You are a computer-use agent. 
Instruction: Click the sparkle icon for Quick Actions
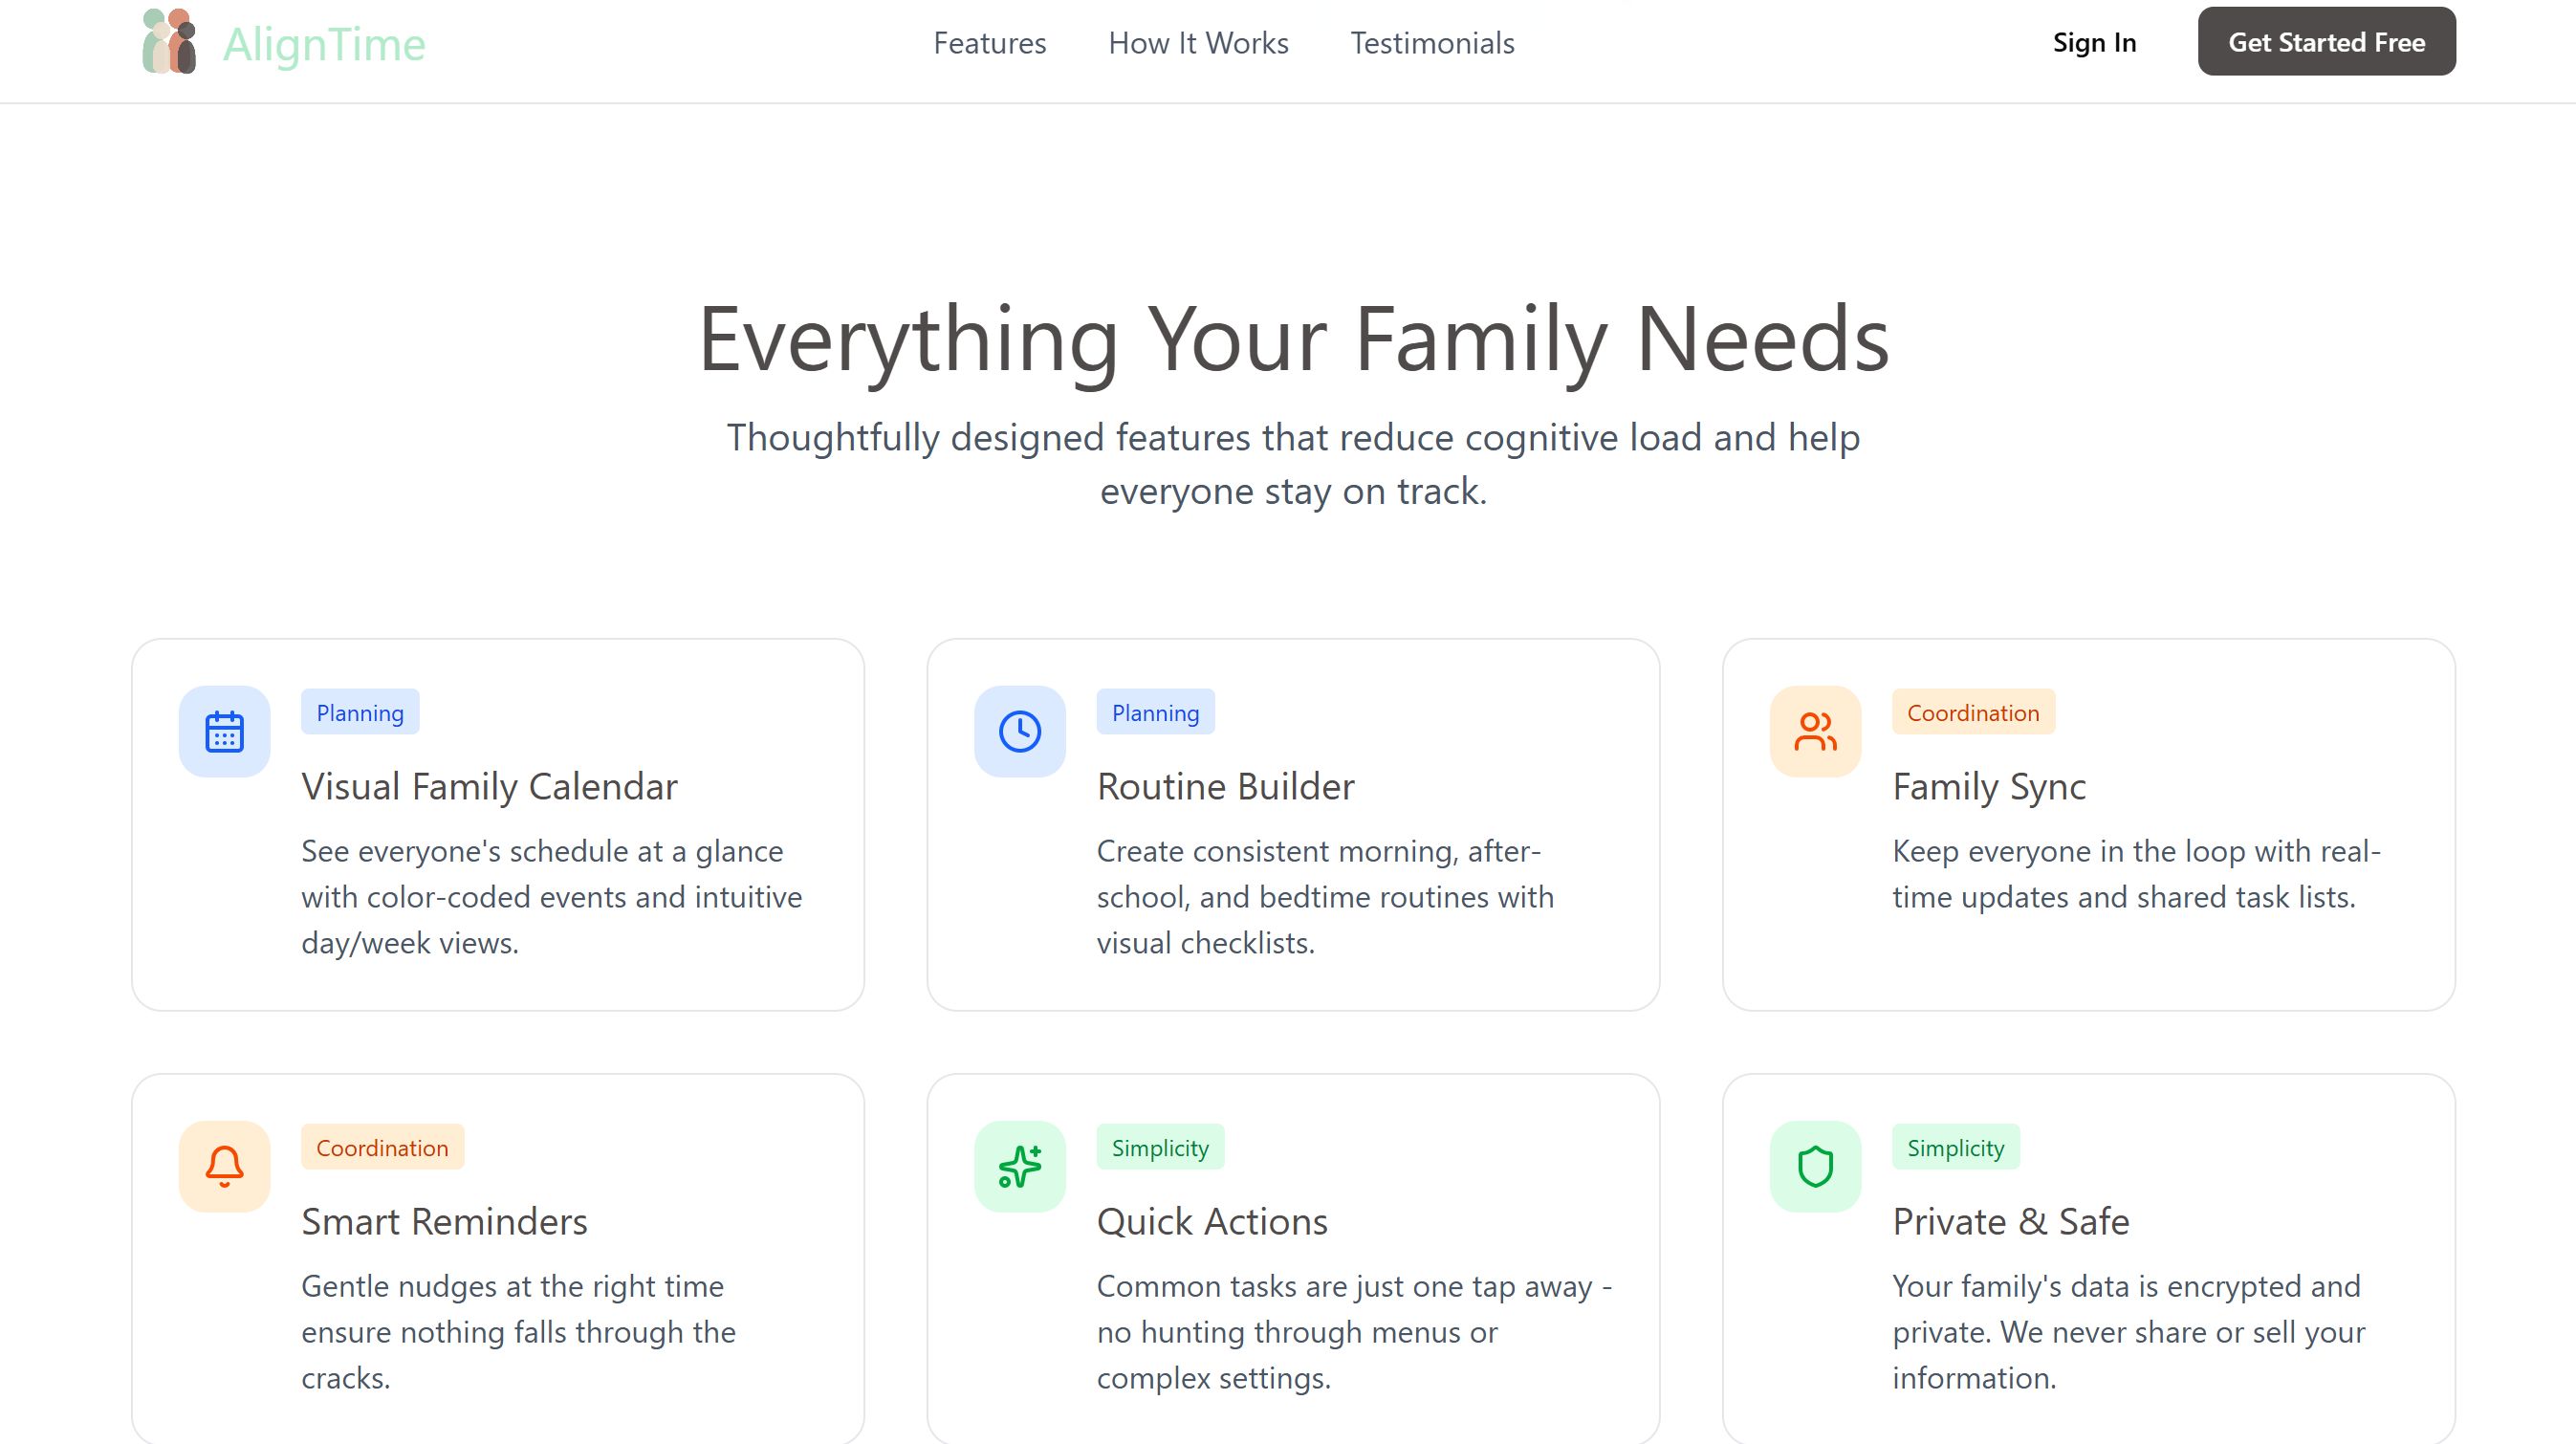tap(1019, 1166)
